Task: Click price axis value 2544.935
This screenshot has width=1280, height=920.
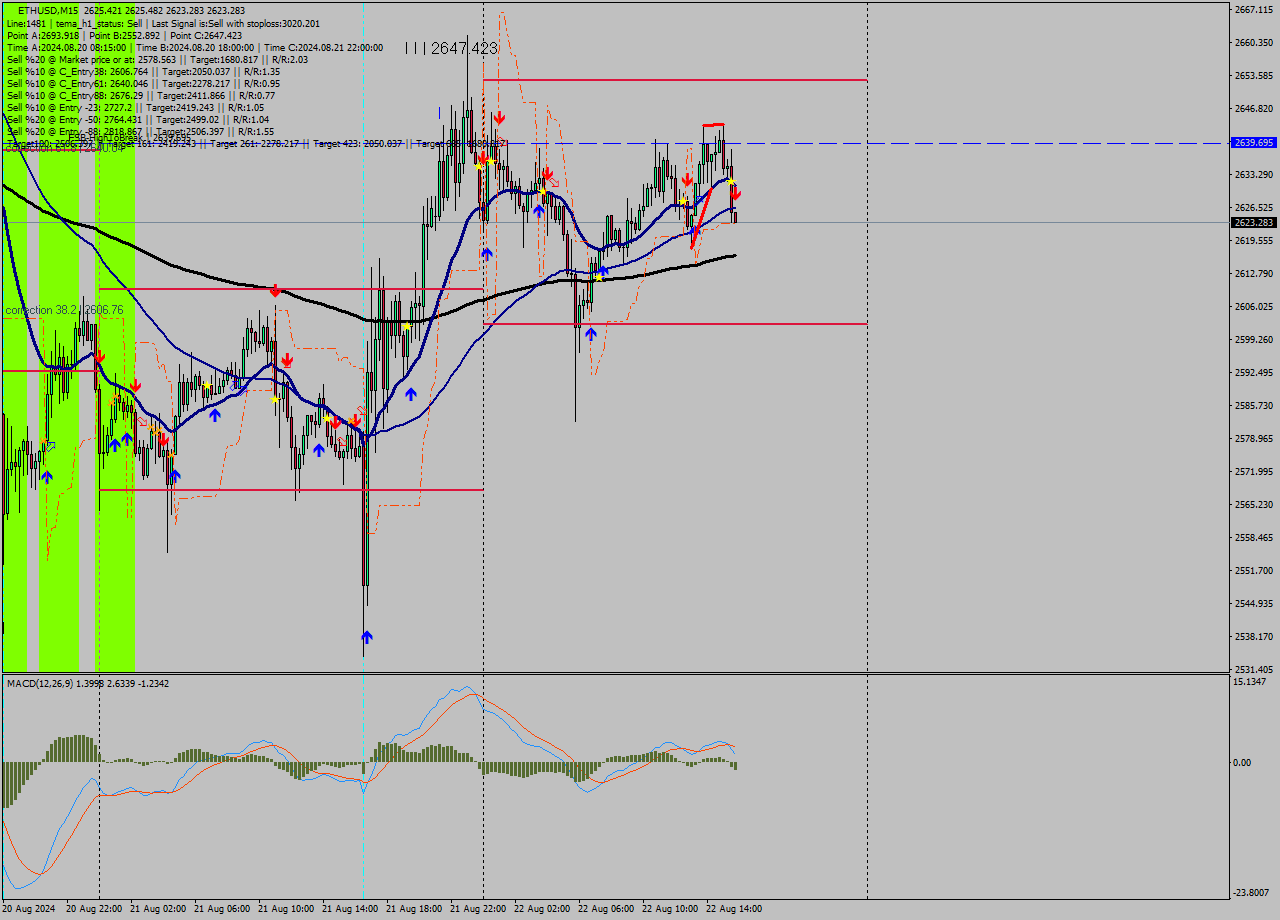Action: [x=1253, y=604]
